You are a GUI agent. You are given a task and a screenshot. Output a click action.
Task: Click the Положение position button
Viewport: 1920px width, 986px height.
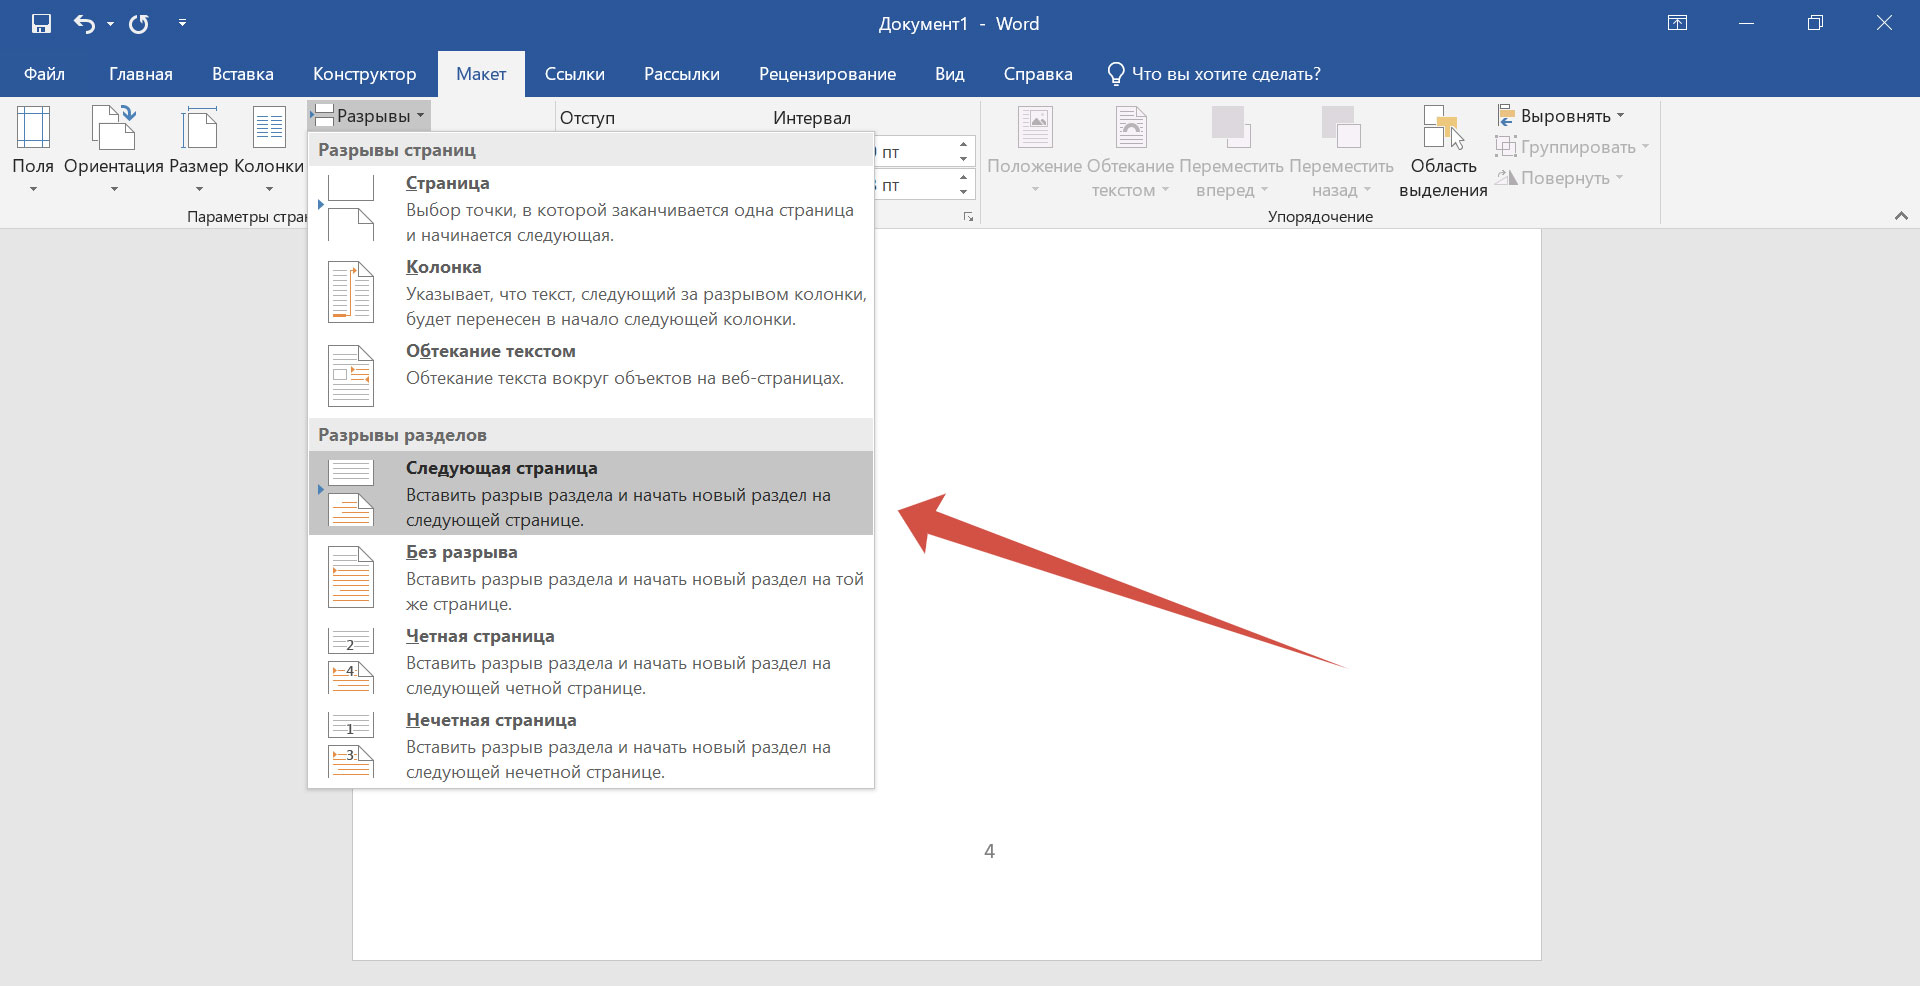pyautogui.click(x=1035, y=150)
